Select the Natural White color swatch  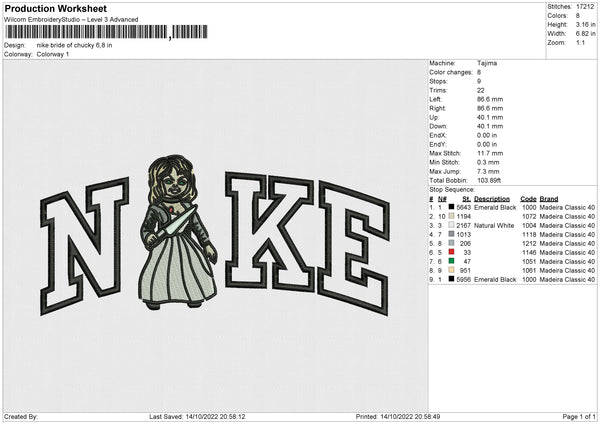point(452,225)
